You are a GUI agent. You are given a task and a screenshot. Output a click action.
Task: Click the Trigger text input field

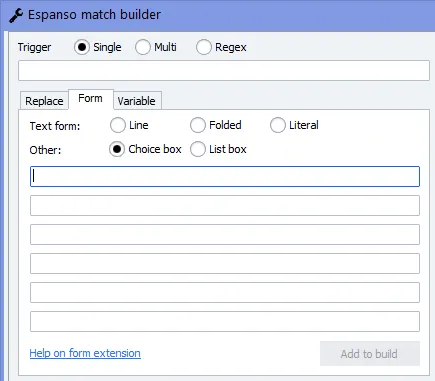pyautogui.click(x=224, y=71)
